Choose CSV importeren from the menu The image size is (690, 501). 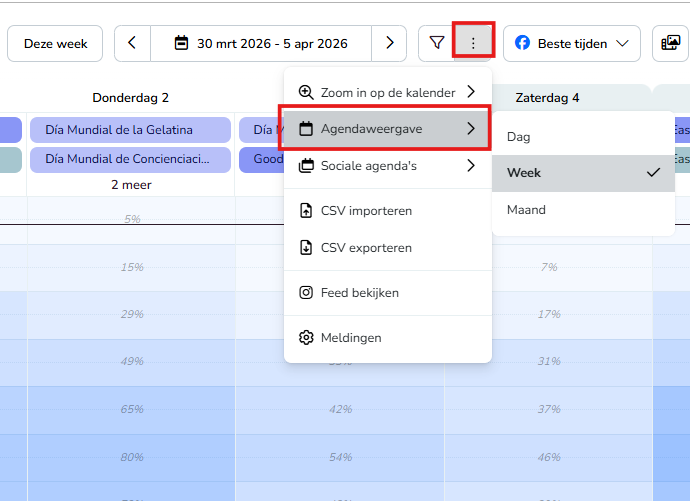(388, 211)
